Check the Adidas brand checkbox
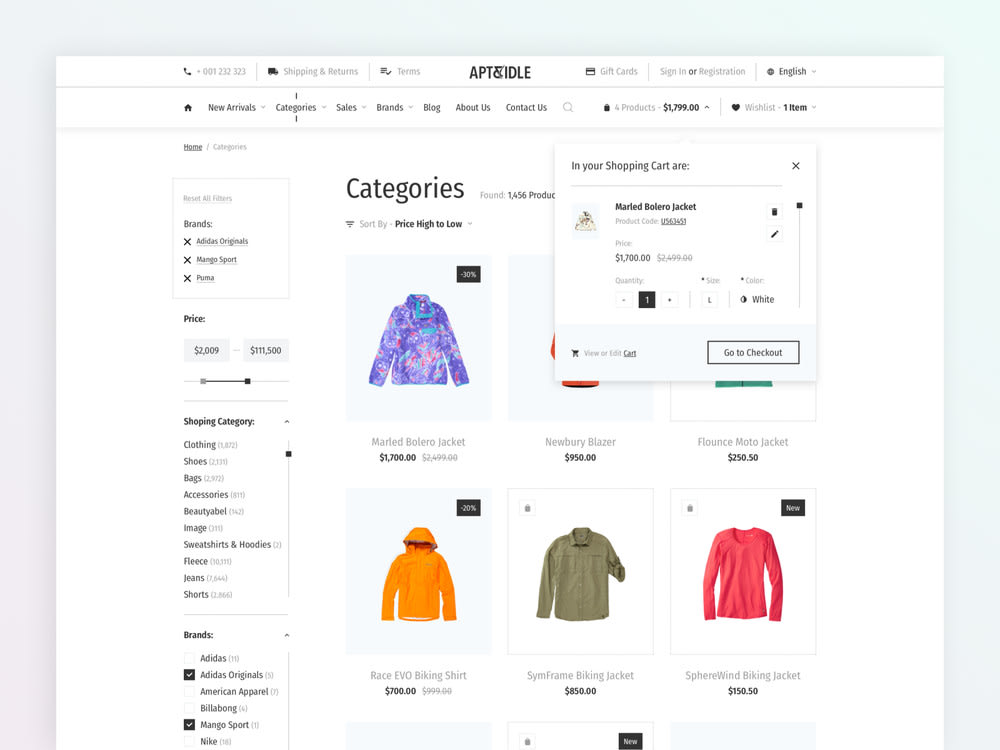 point(189,658)
